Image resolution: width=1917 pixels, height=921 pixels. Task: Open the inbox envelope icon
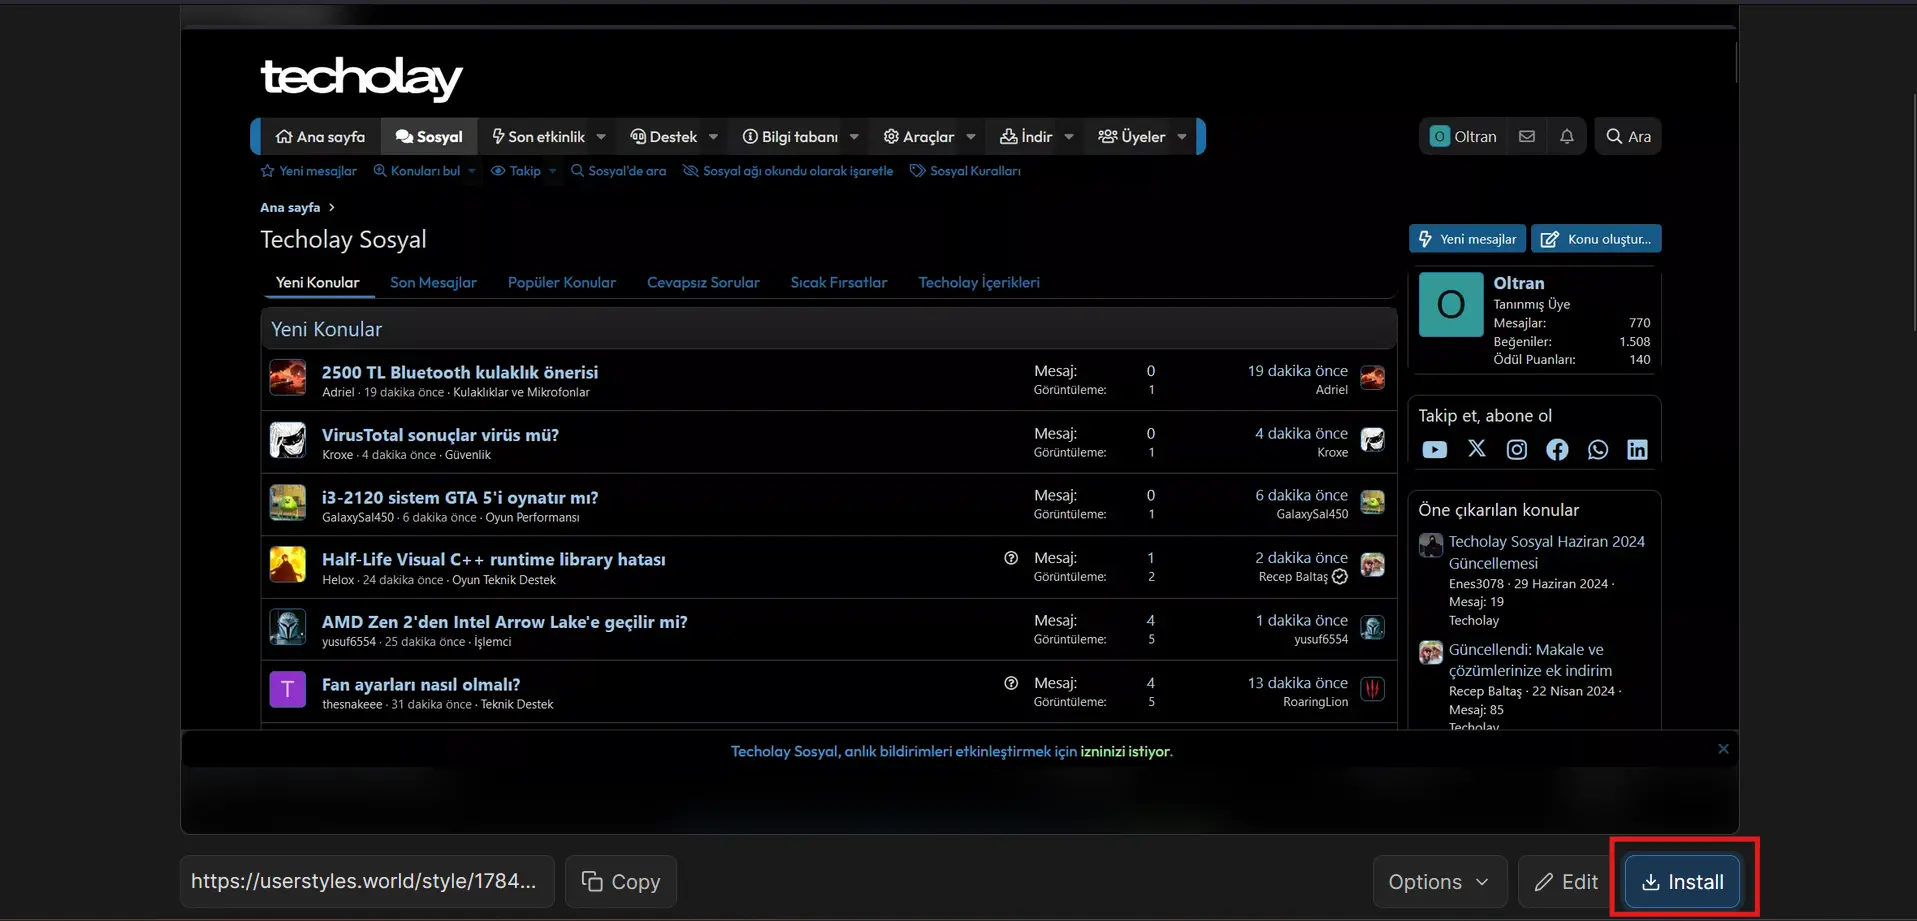1526,136
